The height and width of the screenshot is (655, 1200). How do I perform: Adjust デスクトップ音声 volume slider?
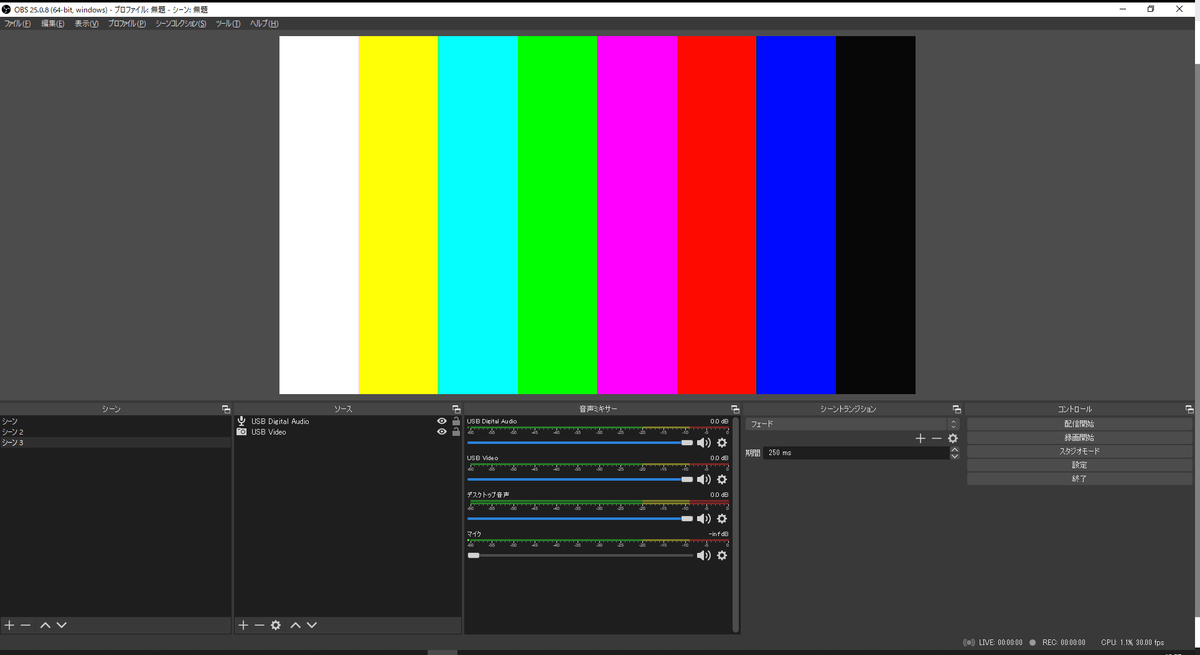click(x=580, y=519)
